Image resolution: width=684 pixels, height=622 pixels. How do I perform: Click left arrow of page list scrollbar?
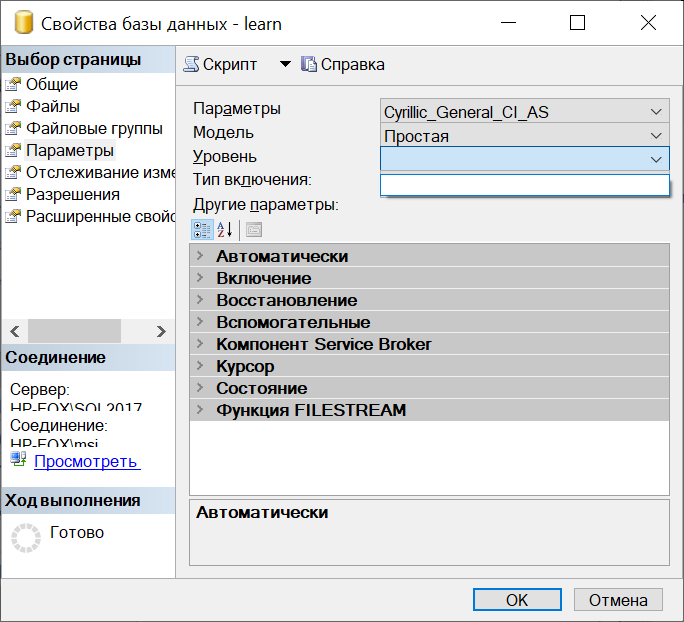coord(14,332)
